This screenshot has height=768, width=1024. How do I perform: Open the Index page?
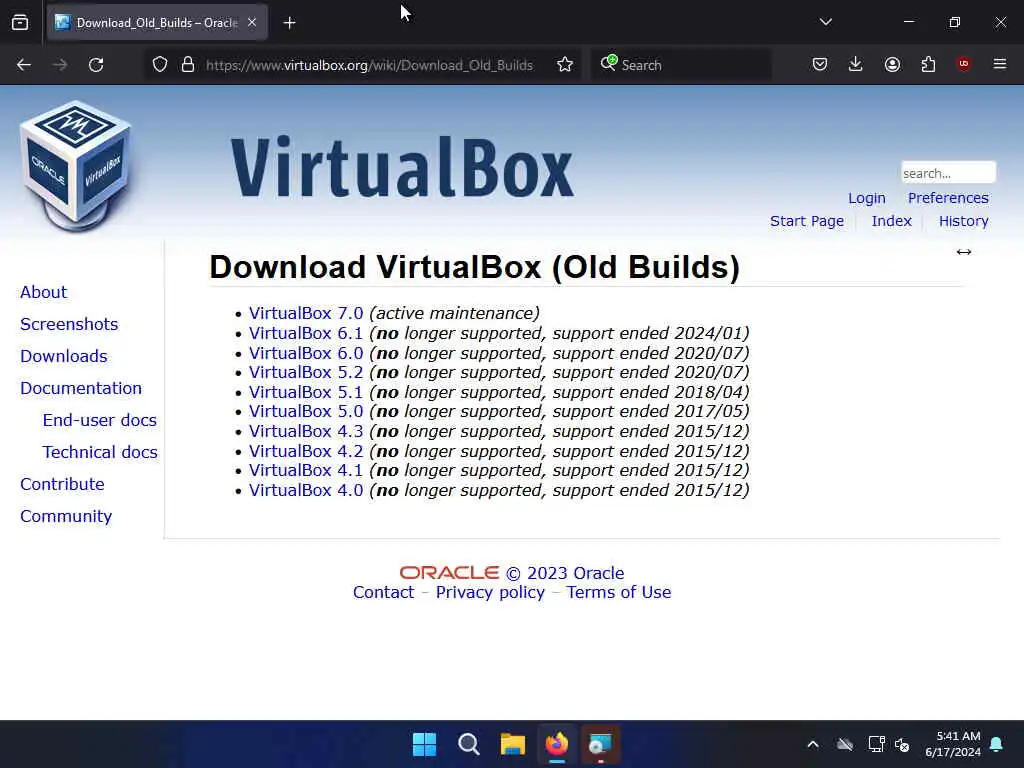[x=891, y=221]
